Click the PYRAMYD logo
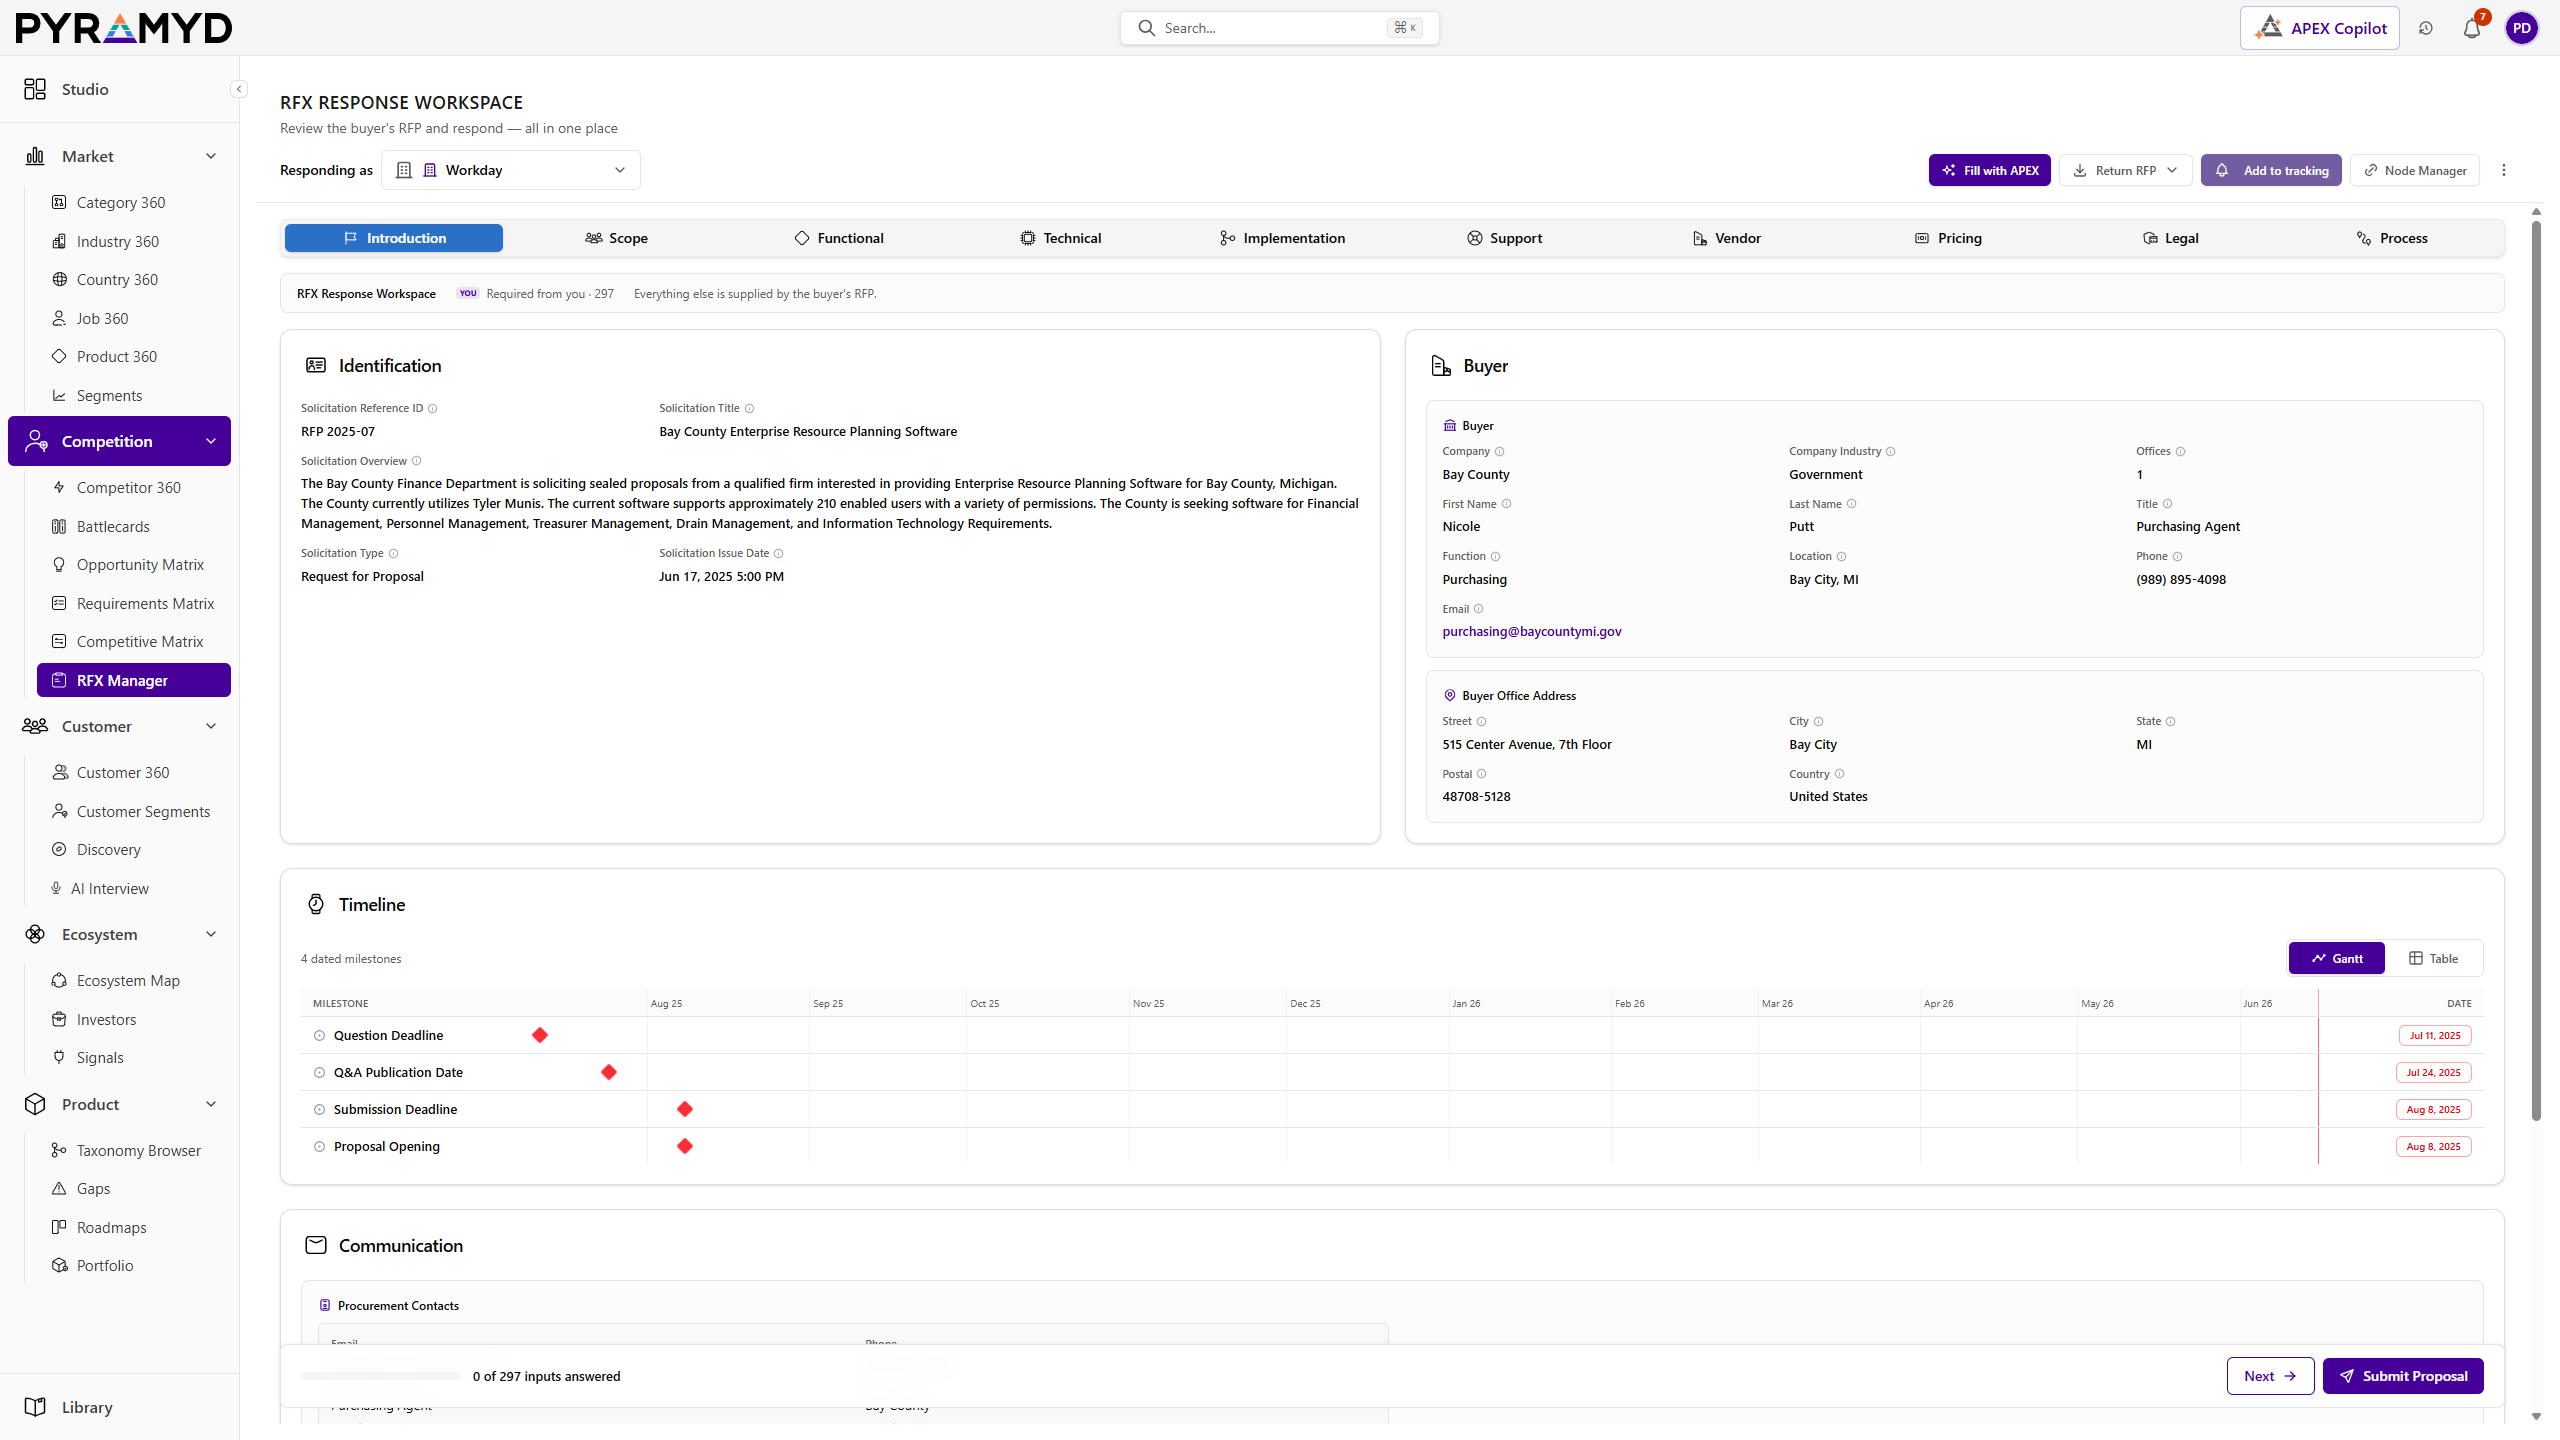The image size is (2560, 1440). 124,28
